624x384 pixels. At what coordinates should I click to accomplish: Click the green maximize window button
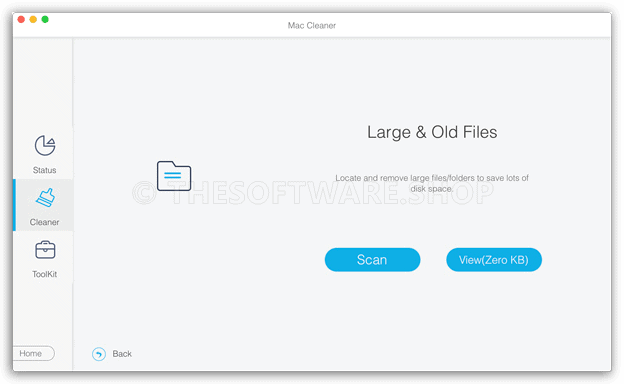click(45, 19)
